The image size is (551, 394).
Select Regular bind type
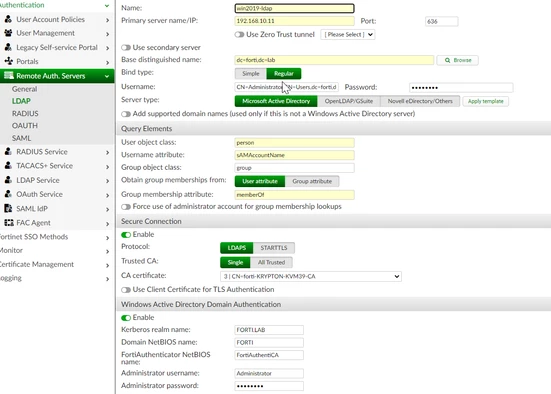[x=284, y=73]
